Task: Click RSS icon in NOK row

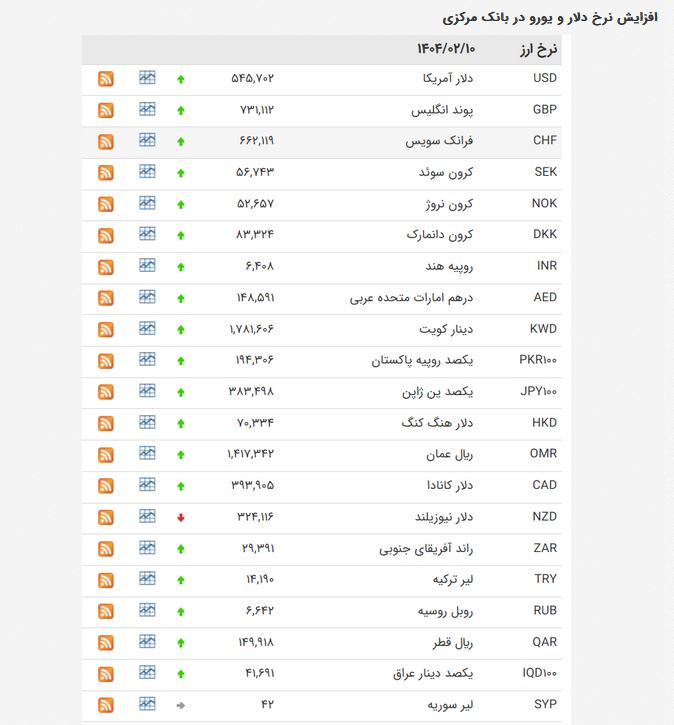Action: 106,204
